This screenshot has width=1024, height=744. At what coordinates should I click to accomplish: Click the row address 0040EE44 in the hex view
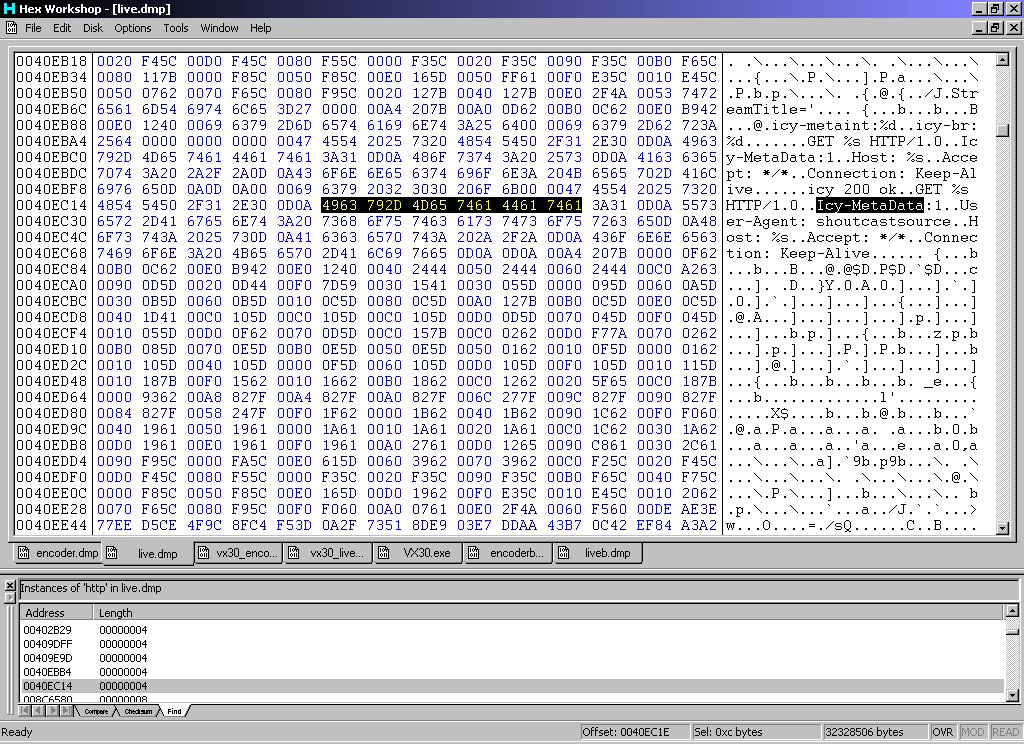pyautogui.click(x=52, y=525)
